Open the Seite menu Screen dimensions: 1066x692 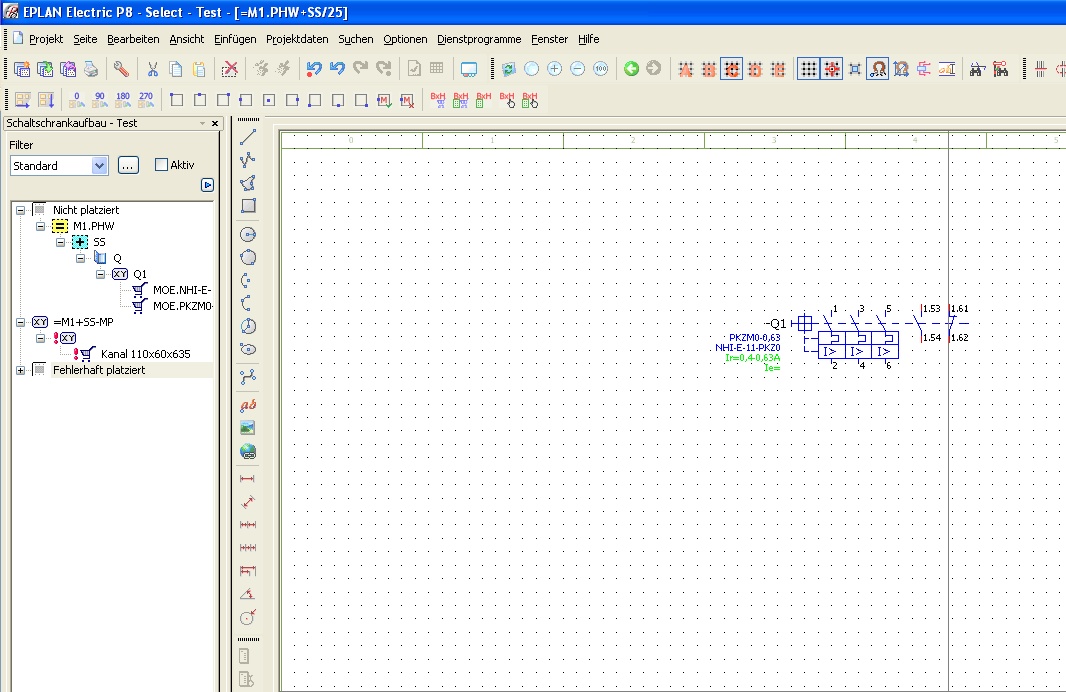[85, 39]
